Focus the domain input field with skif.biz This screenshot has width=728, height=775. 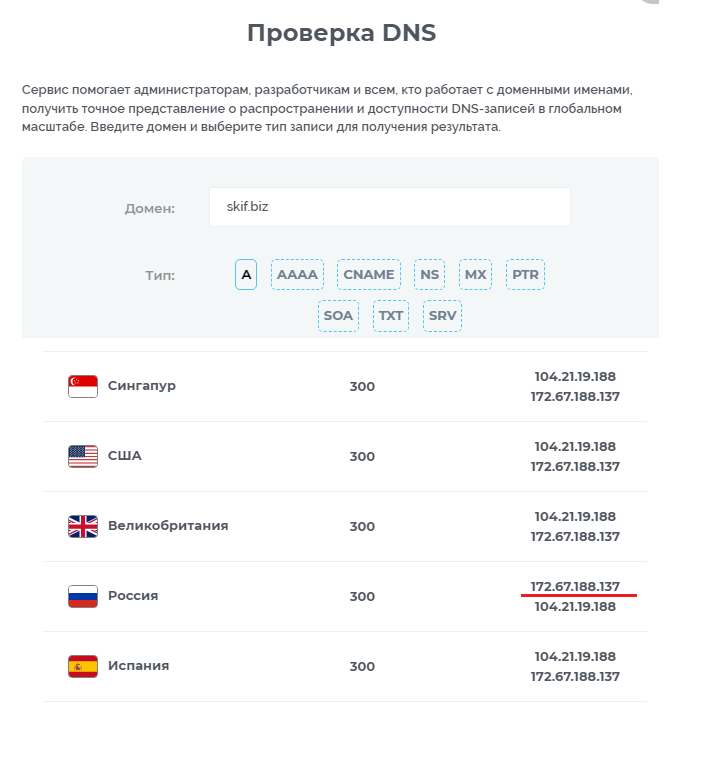(390, 207)
